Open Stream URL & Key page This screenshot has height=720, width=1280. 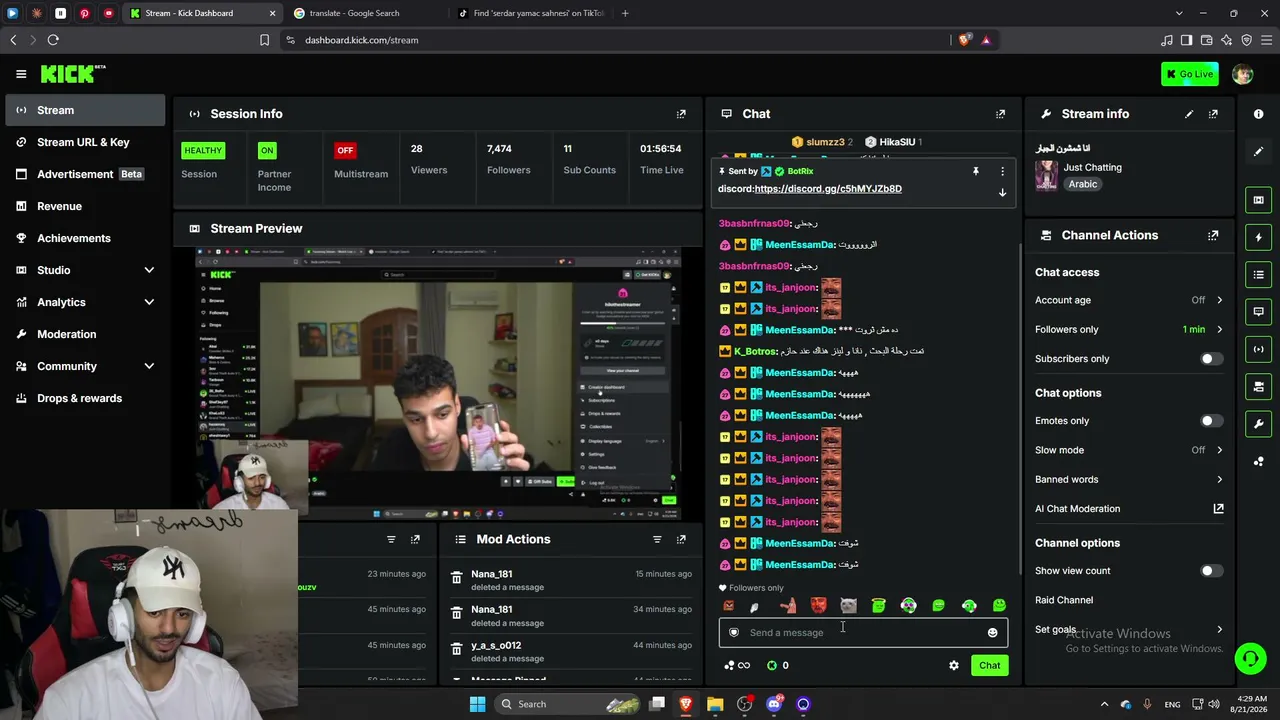pyautogui.click(x=85, y=142)
